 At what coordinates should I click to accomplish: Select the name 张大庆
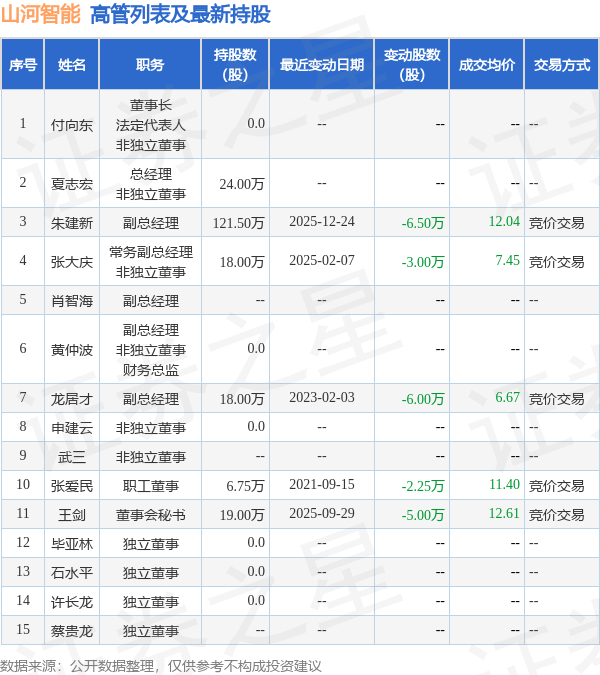coord(72,262)
